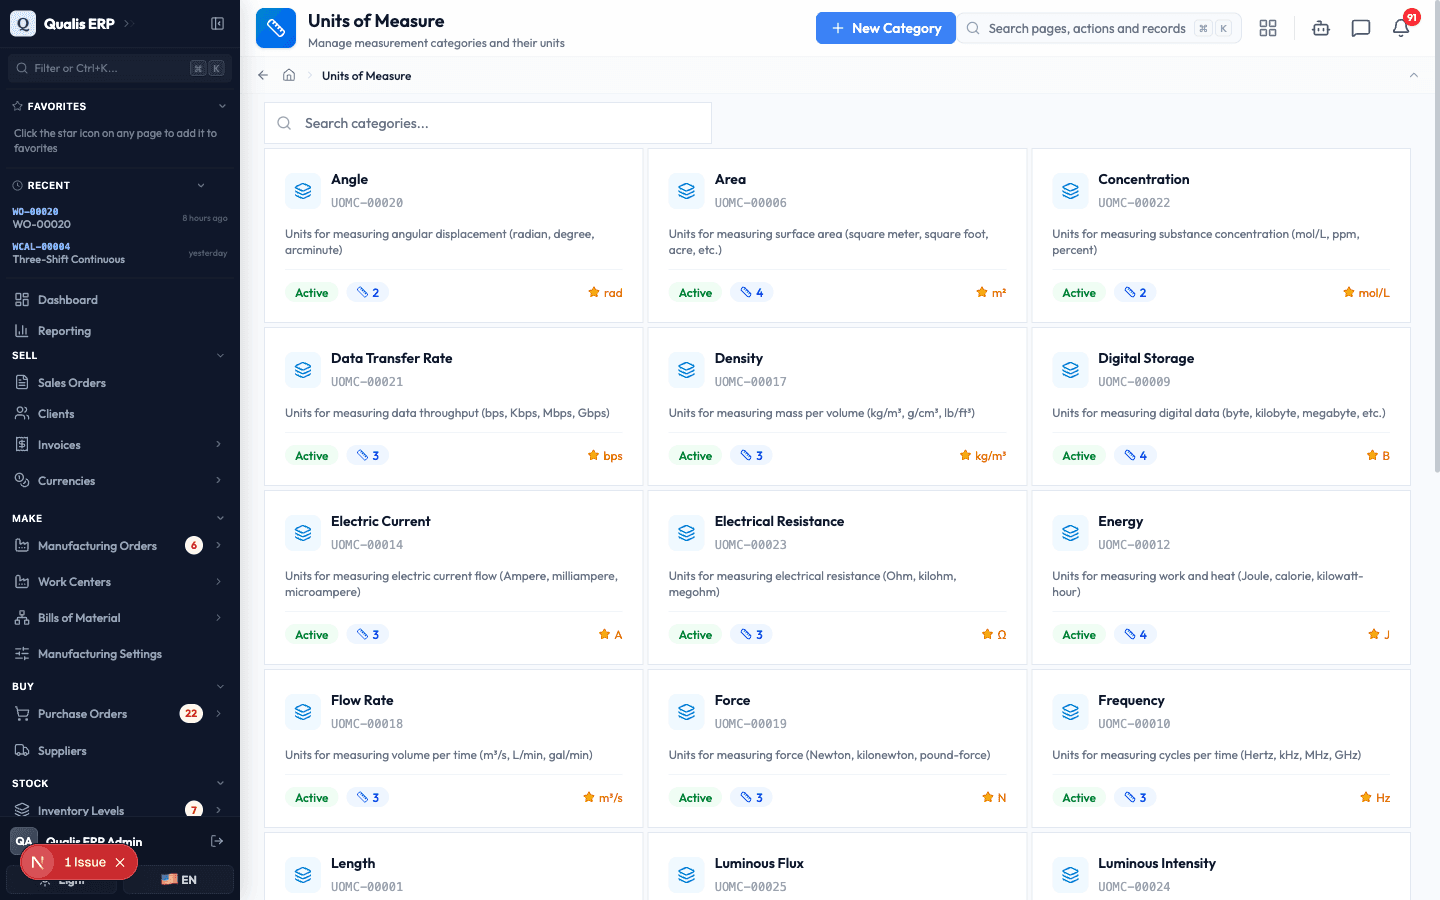Go back using the arrow icon

(x=263, y=75)
